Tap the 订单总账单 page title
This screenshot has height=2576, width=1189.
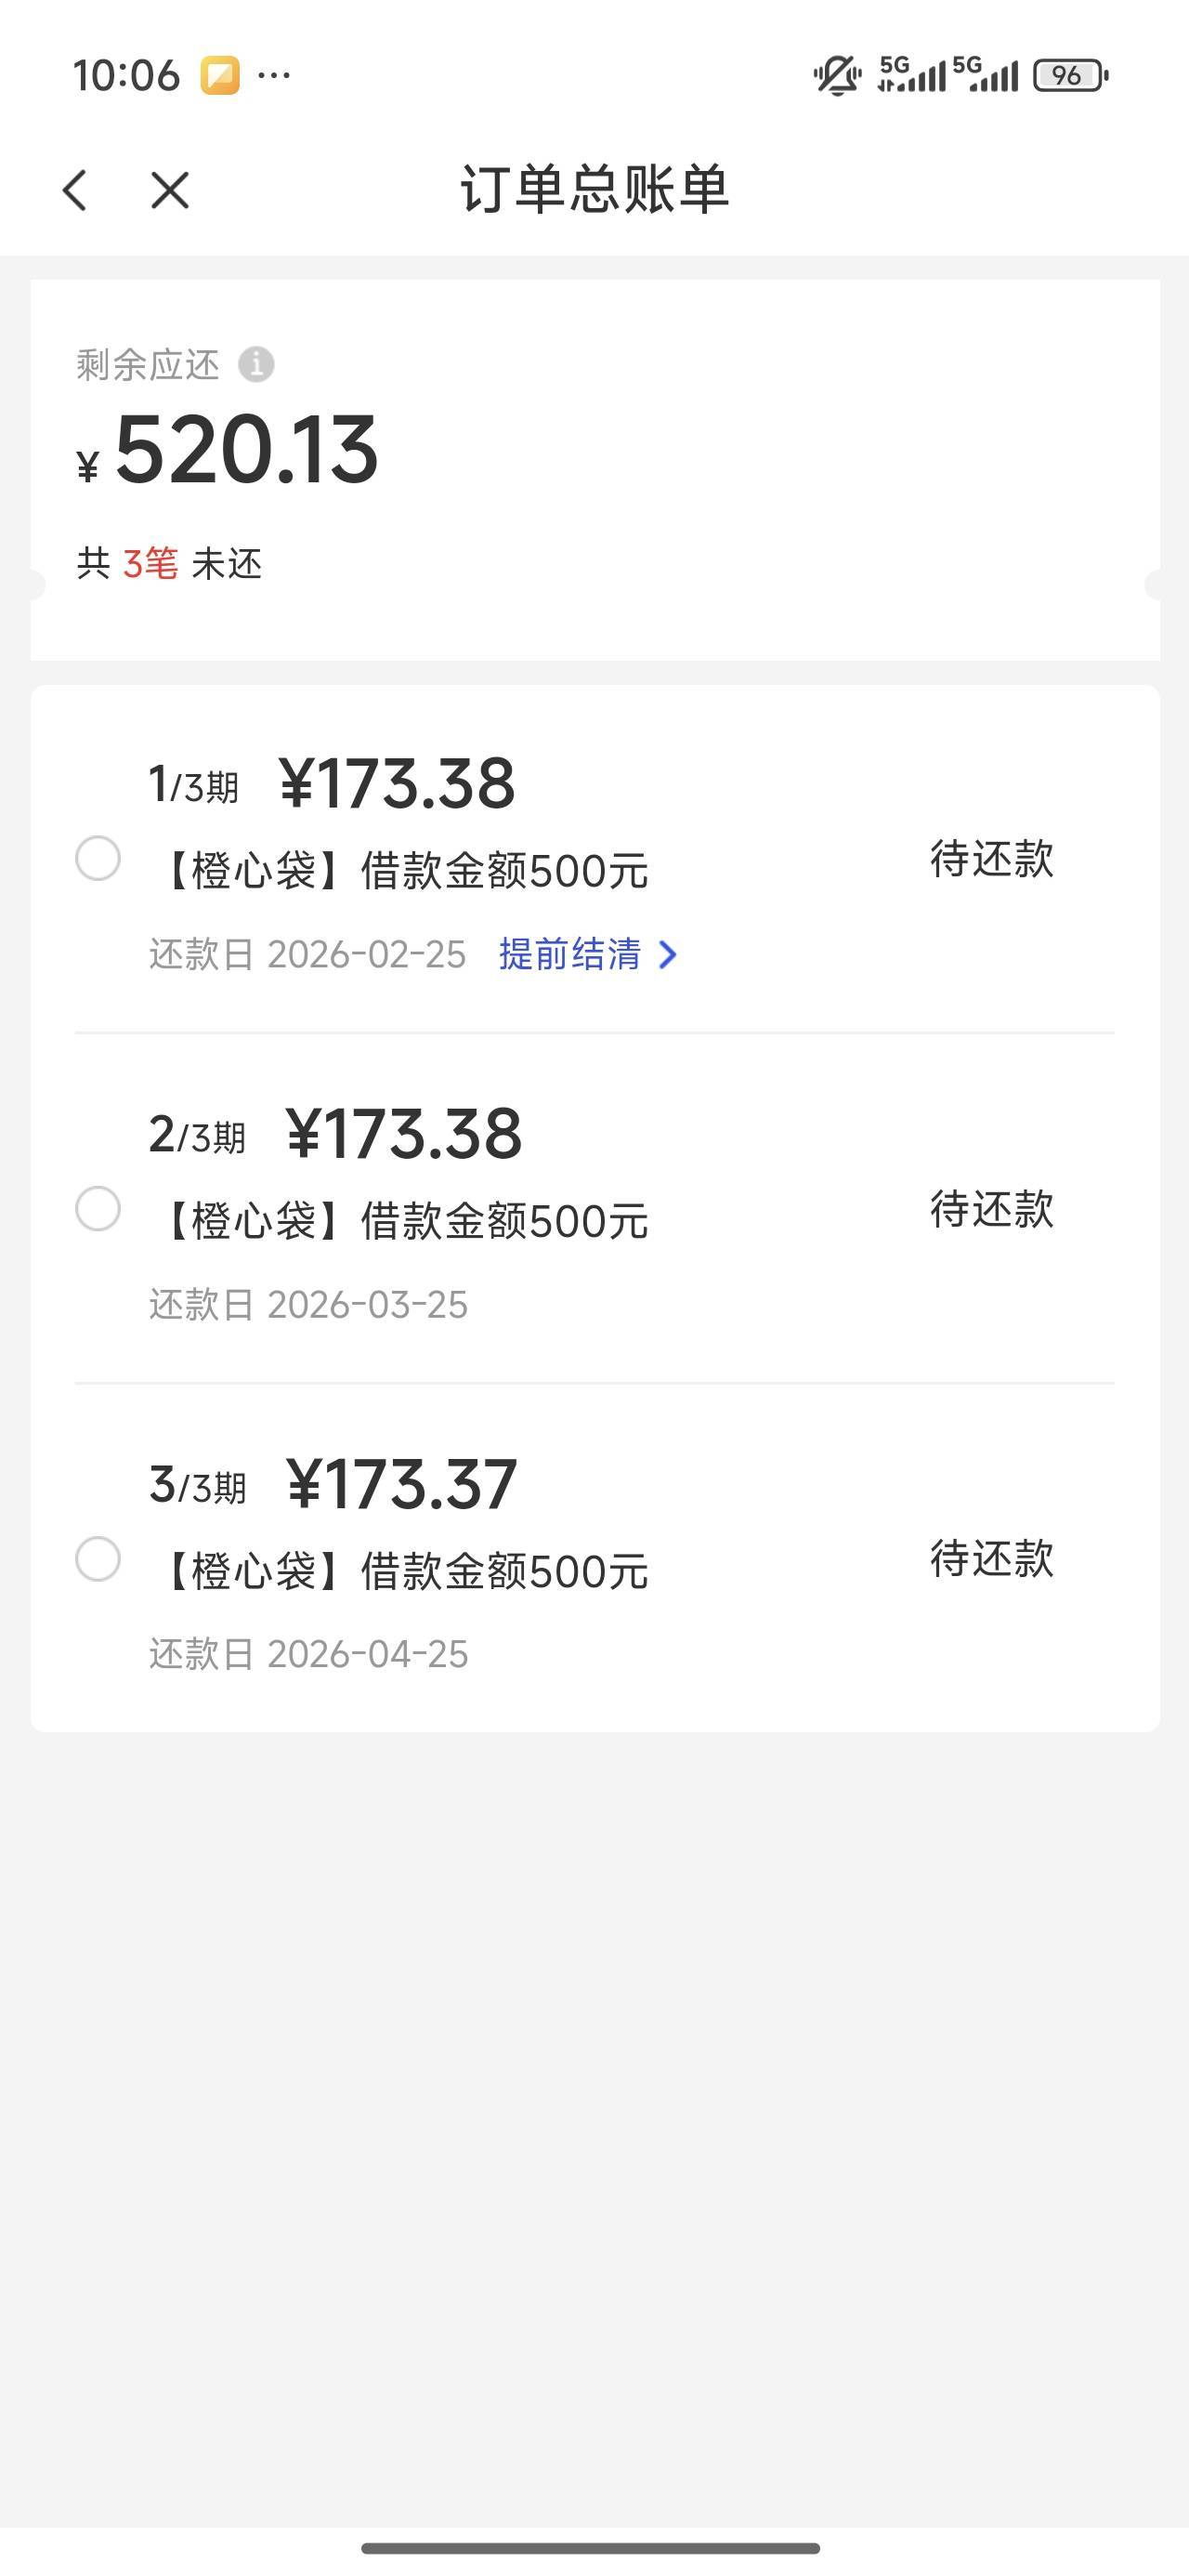click(x=594, y=190)
